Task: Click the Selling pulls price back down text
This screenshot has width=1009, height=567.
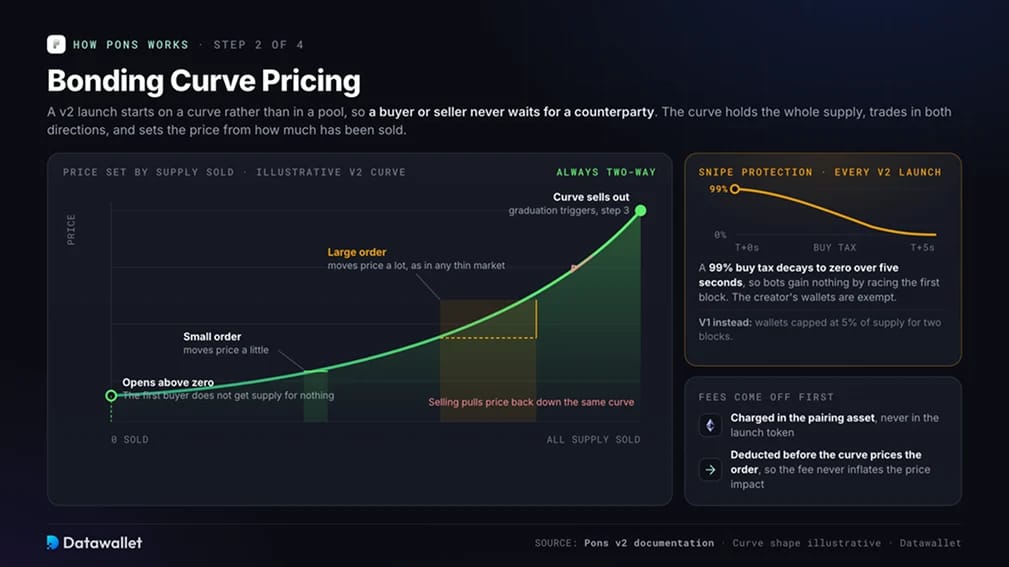Action: (531, 402)
